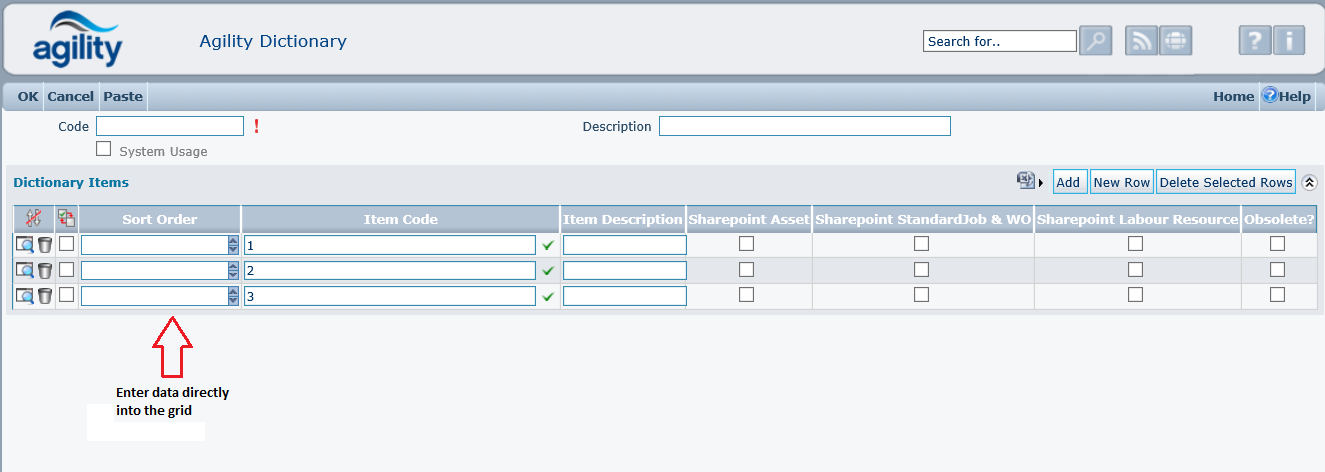Click the invert selection icon in grid header
1325x472 pixels.
tap(66, 219)
